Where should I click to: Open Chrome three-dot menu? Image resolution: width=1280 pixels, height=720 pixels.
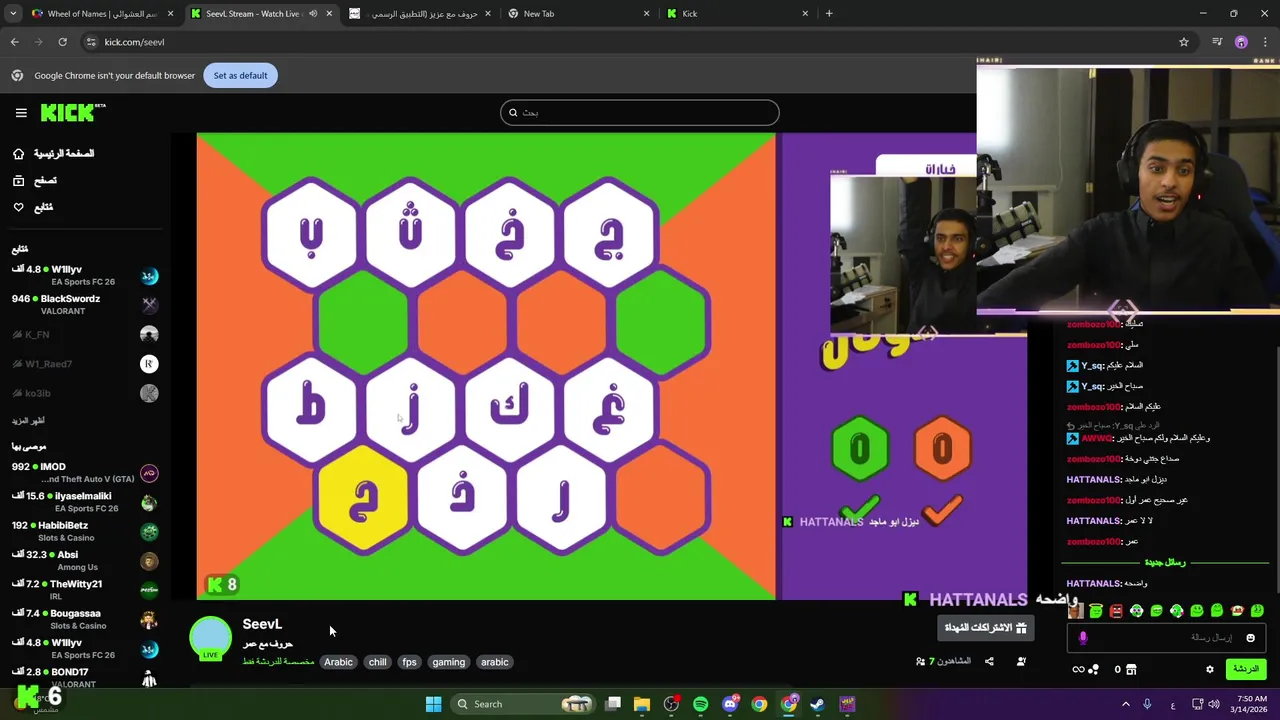[1265, 42]
